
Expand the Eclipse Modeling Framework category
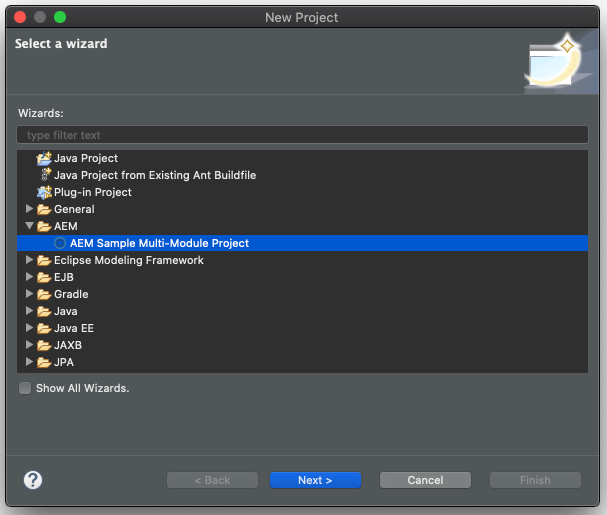click(29, 260)
